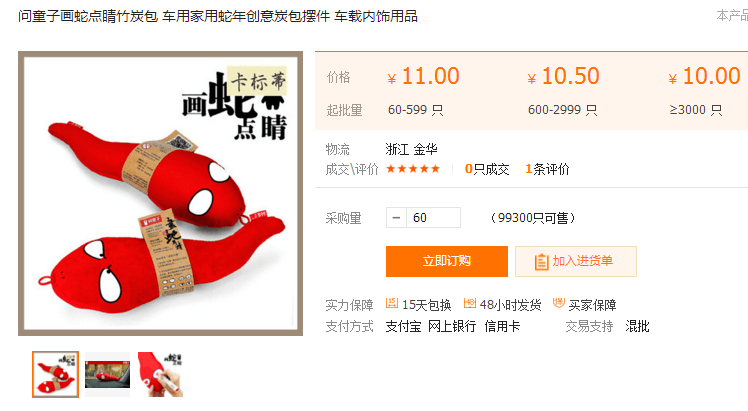Click the ¥11.00 price tier
Image resolution: width=748 pixels, height=411 pixels.
click(424, 76)
